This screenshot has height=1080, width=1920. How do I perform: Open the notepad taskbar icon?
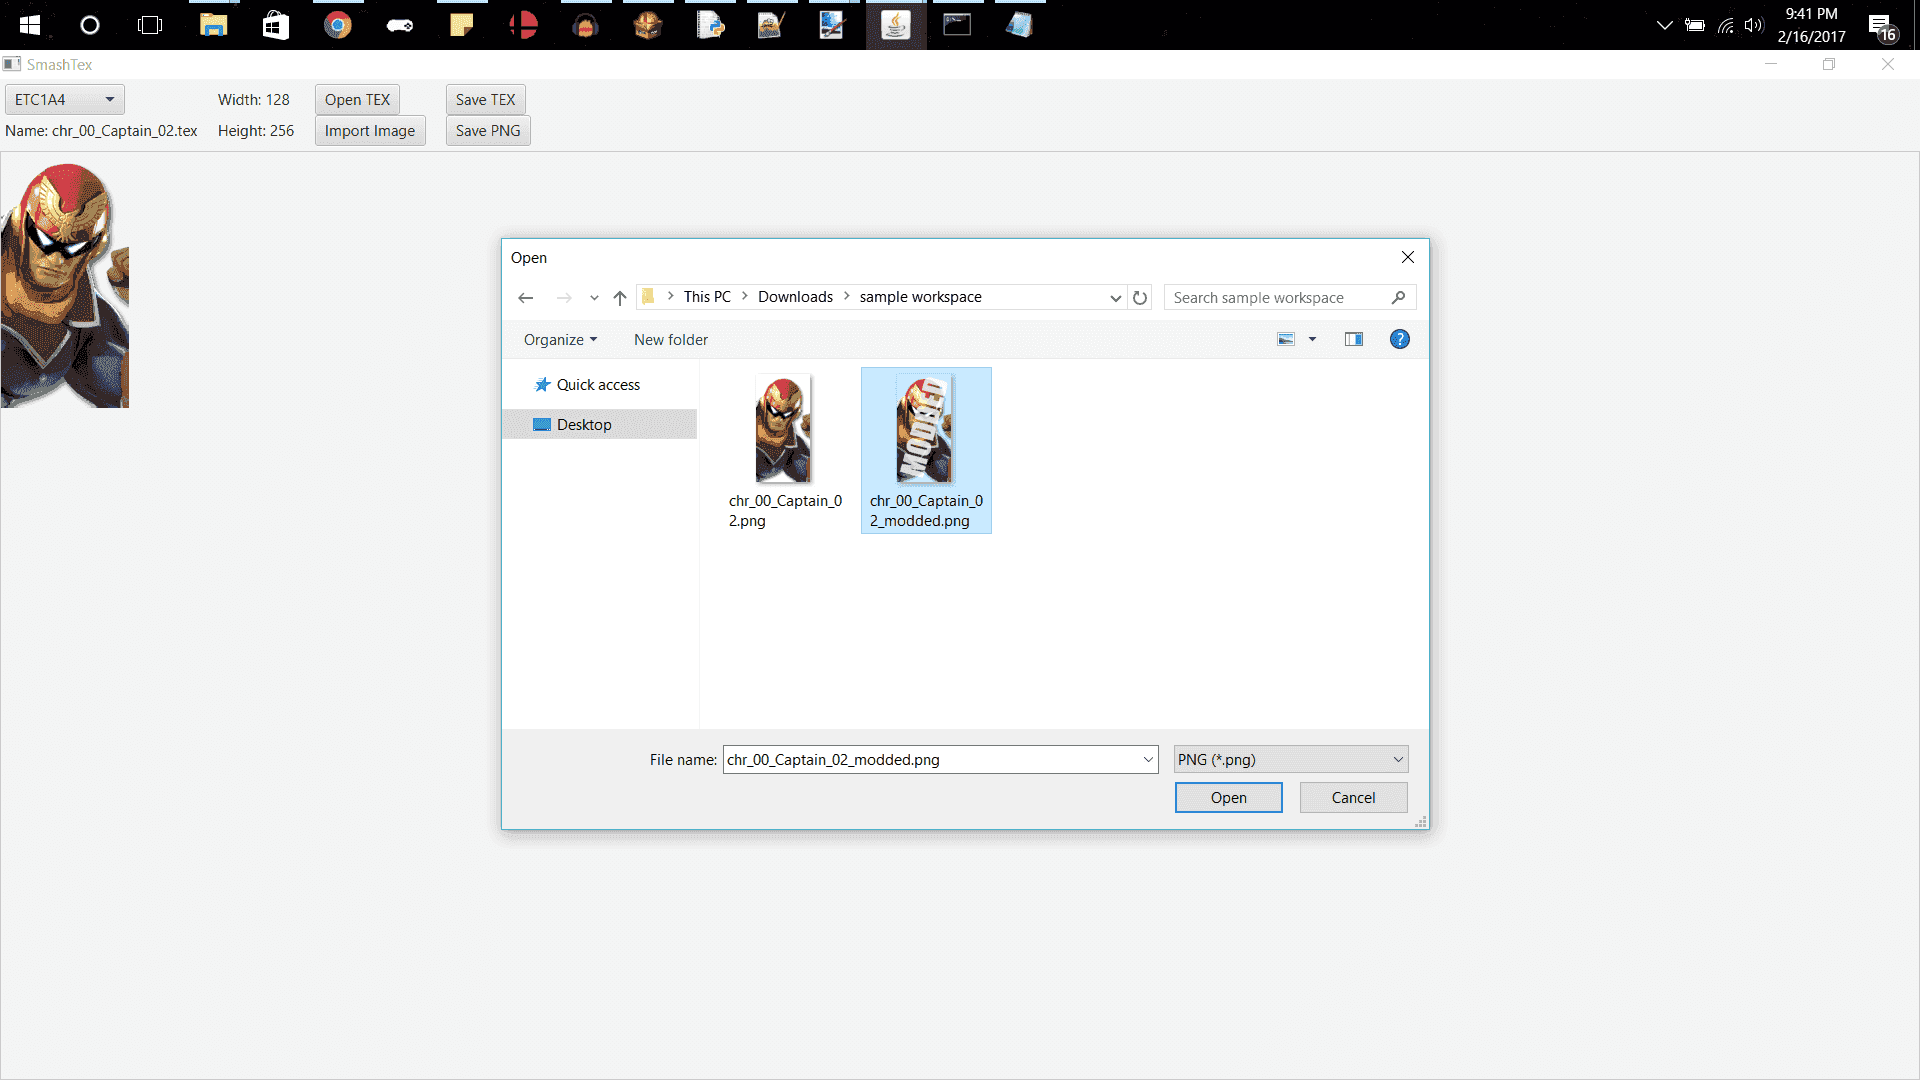coord(1019,25)
